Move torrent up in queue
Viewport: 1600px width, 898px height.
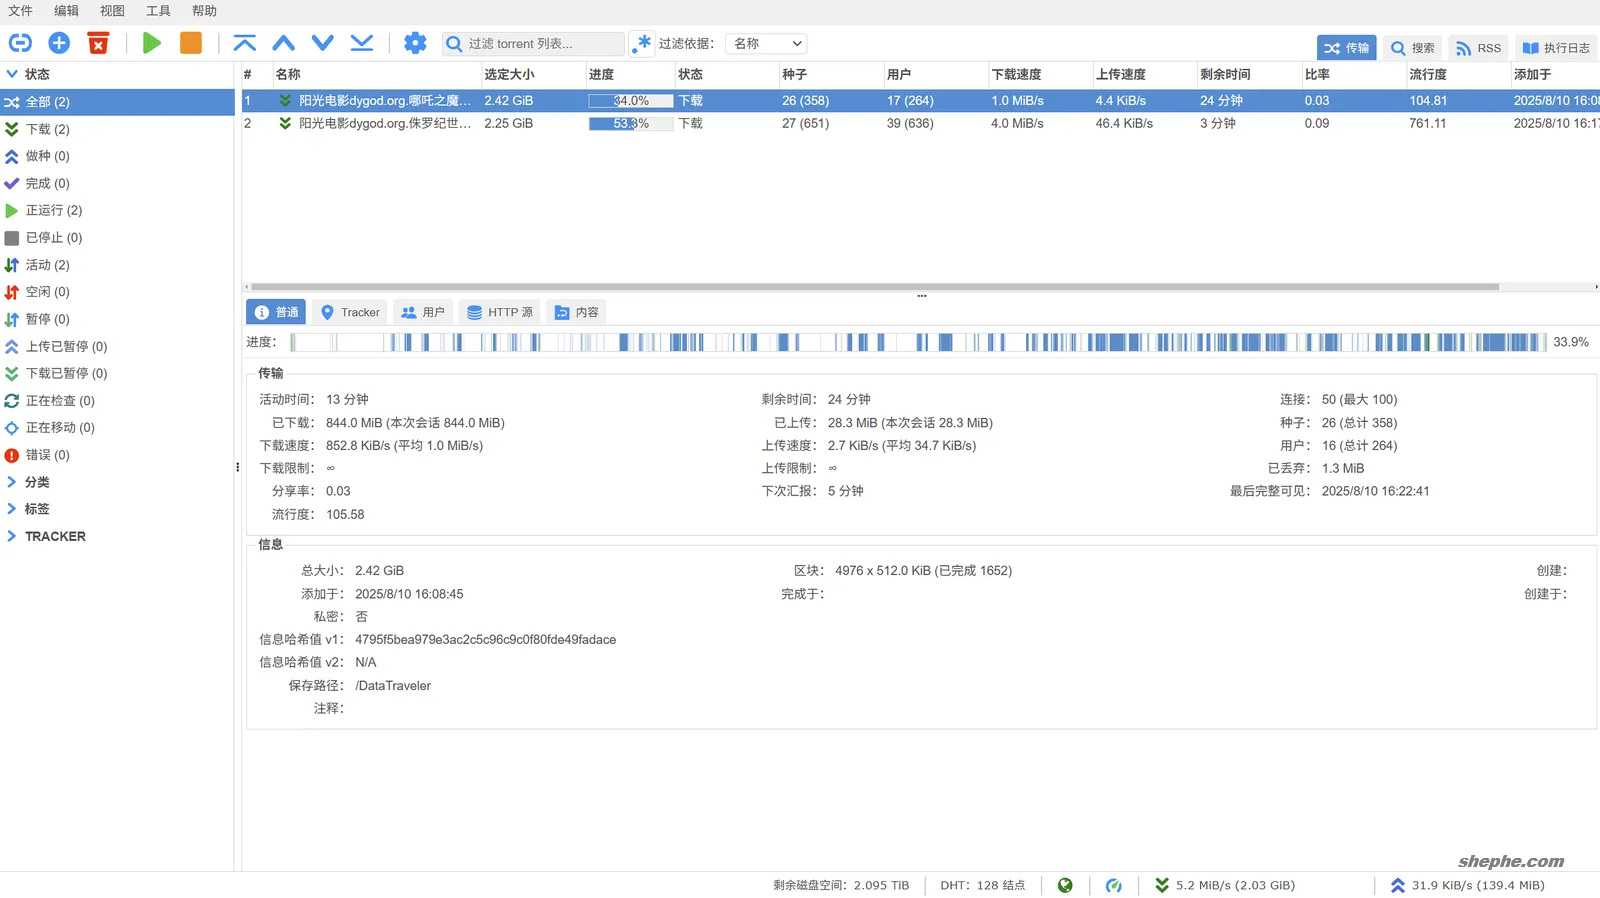point(284,43)
